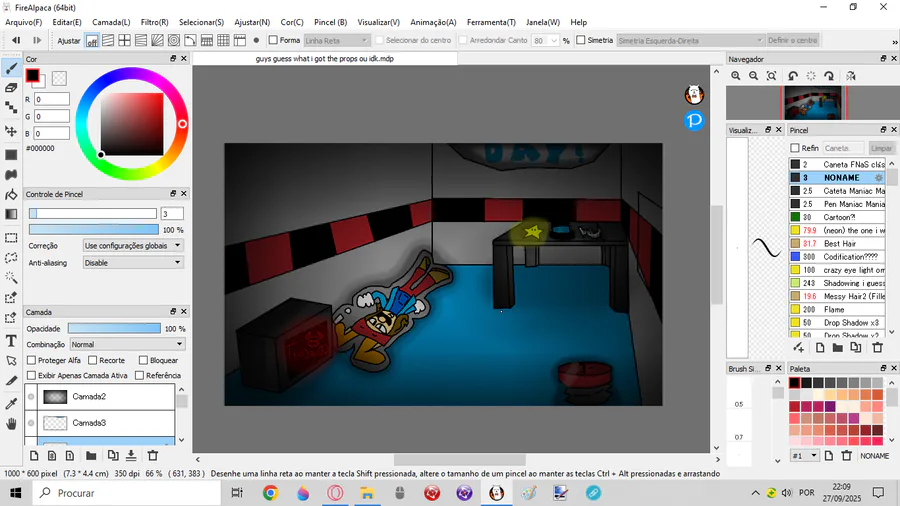The height and width of the screenshot is (506, 900).
Task: Open the Filtro(R) menu
Action: (x=154, y=22)
